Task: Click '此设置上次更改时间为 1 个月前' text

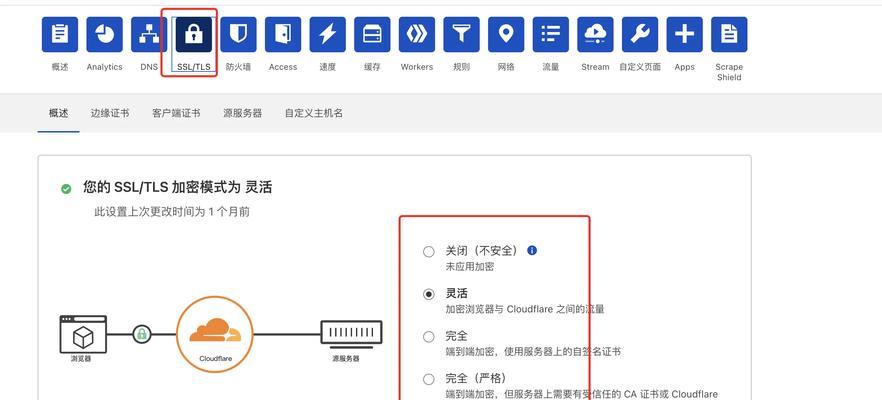Action: pos(172,212)
